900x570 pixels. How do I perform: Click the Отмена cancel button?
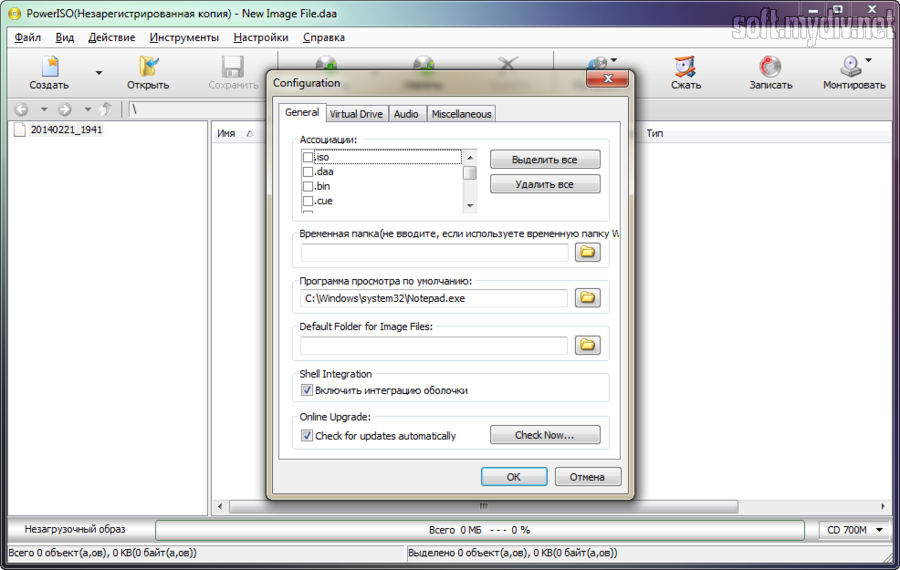click(x=587, y=476)
